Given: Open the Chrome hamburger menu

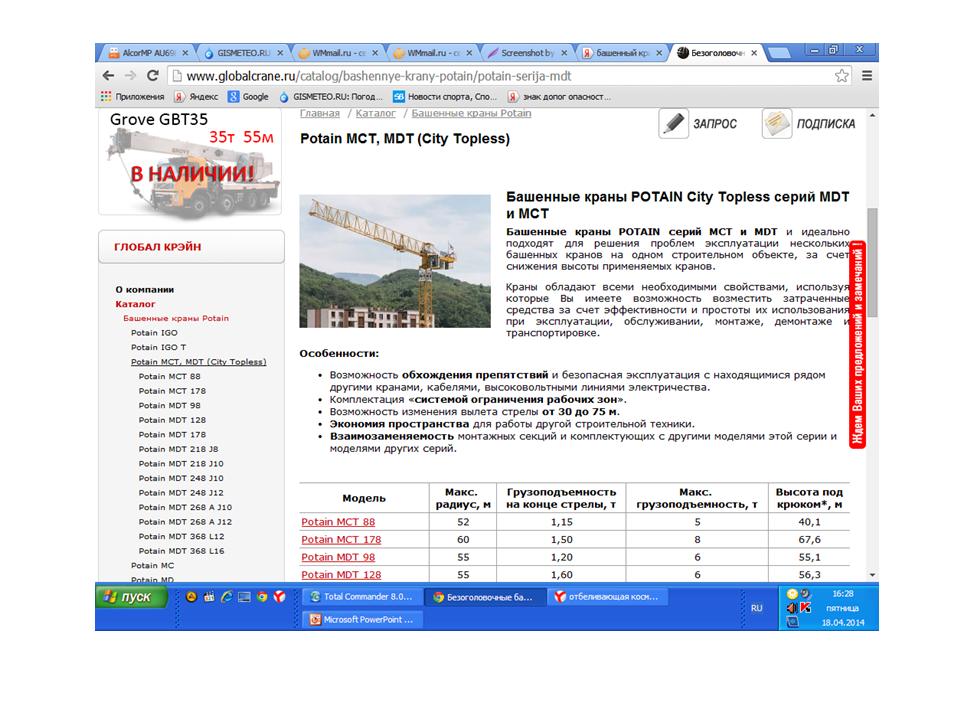Looking at the screenshot, I should (867, 76).
